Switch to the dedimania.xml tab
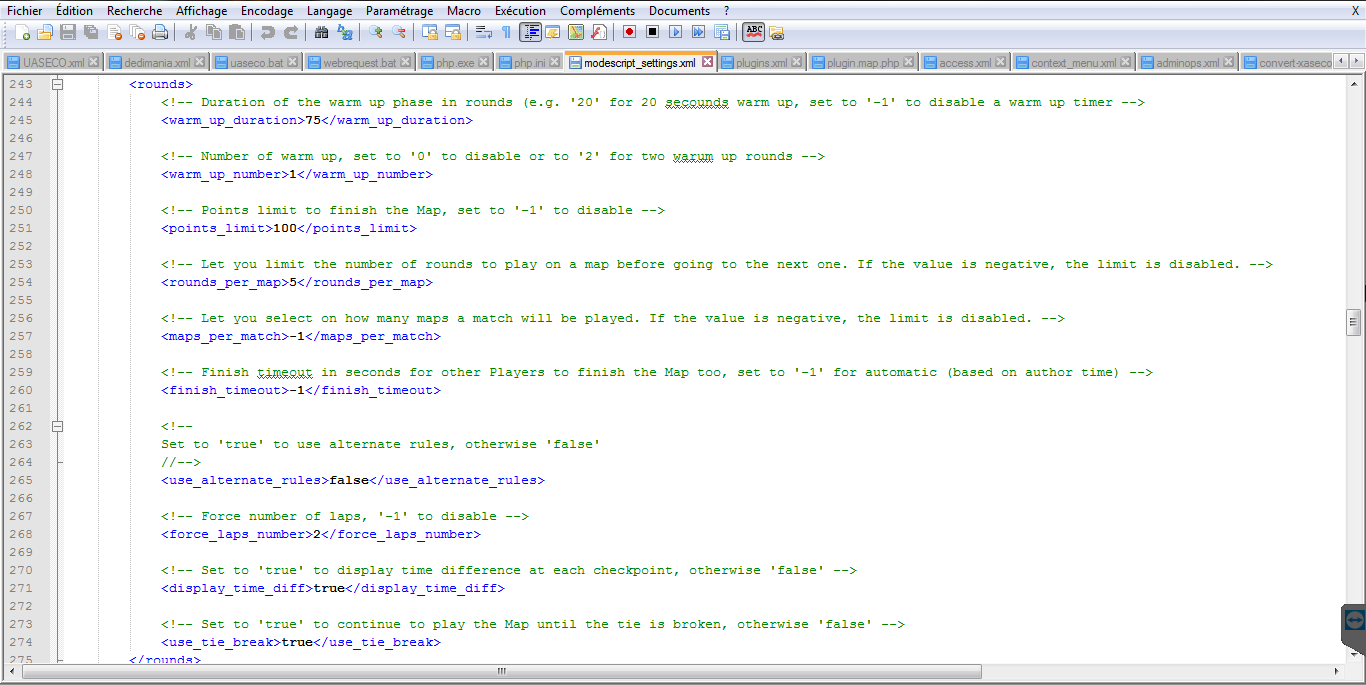The height and width of the screenshot is (685, 1366). click(x=157, y=62)
